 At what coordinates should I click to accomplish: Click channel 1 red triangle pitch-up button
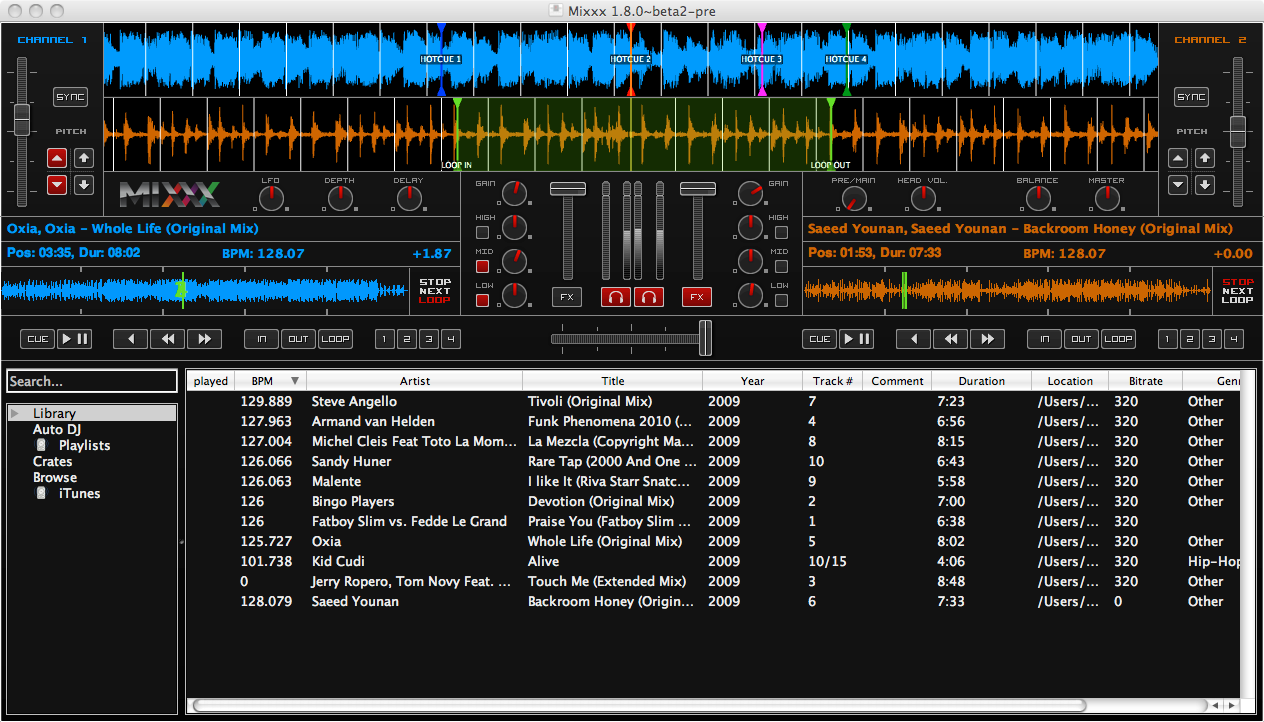57,158
